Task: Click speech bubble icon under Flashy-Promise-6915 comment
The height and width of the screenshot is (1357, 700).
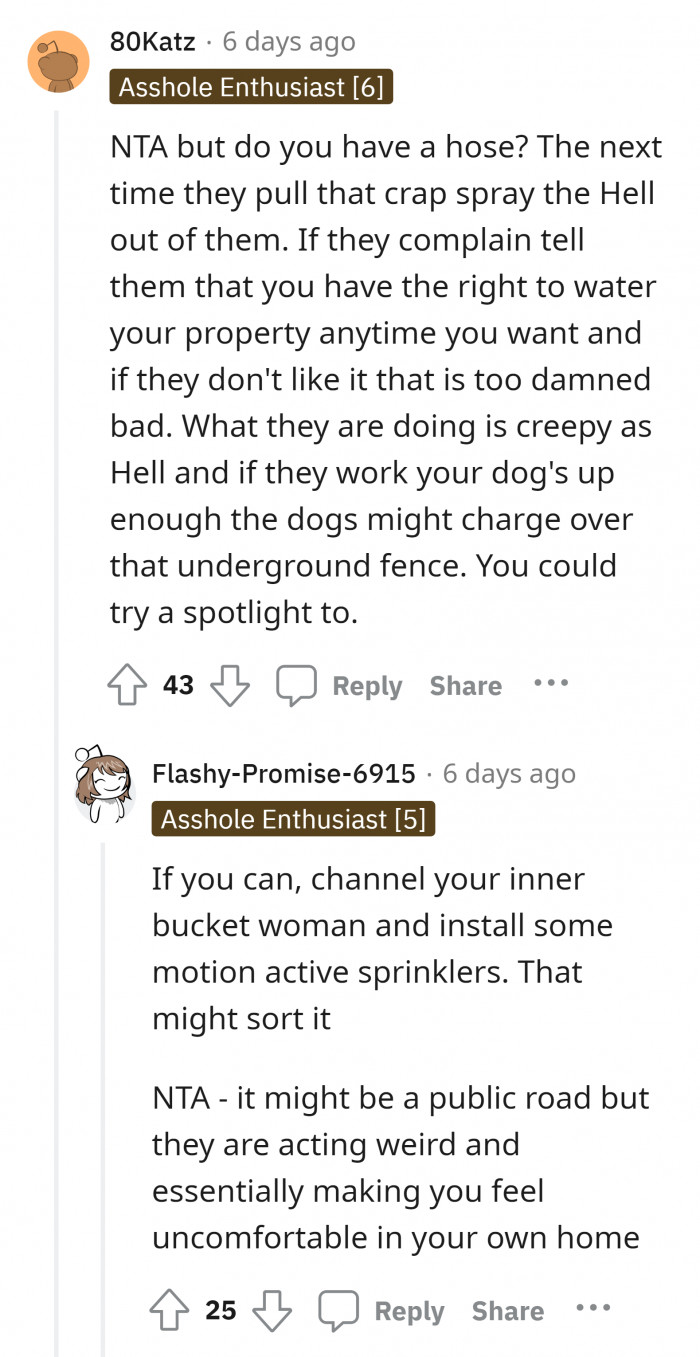Action: pos(338,1310)
